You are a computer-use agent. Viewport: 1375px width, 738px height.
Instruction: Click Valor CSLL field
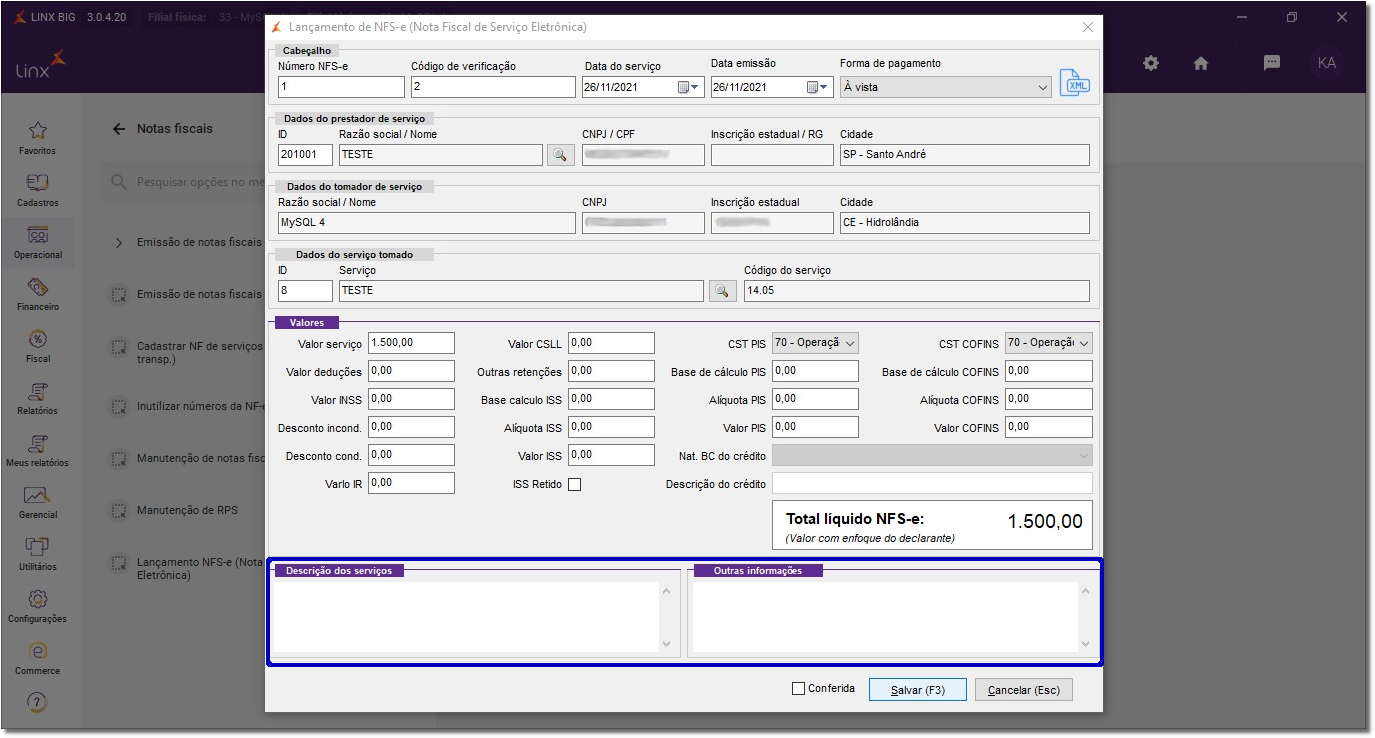coord(611,343)
